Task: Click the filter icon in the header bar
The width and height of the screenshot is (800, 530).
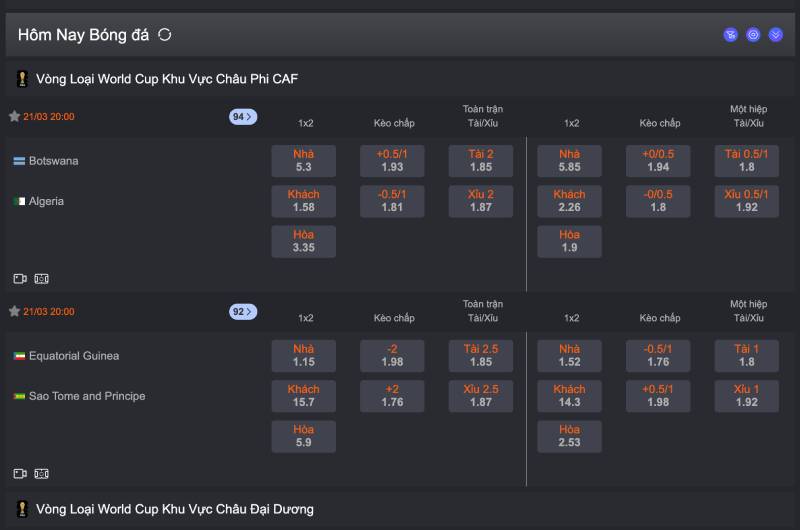Action: click(x=731, y=35)
